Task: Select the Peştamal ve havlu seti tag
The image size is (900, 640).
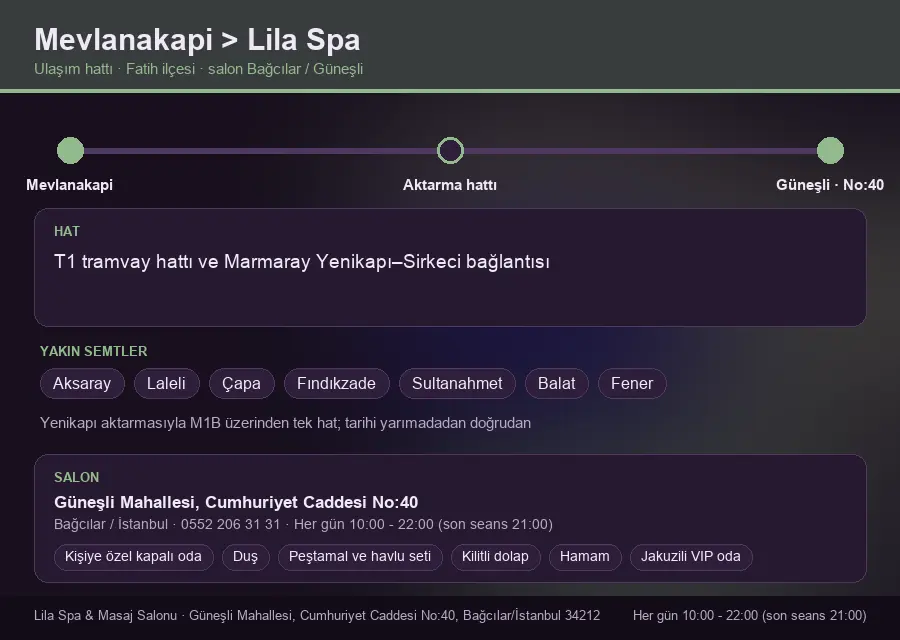Action: tap(360, 557)
